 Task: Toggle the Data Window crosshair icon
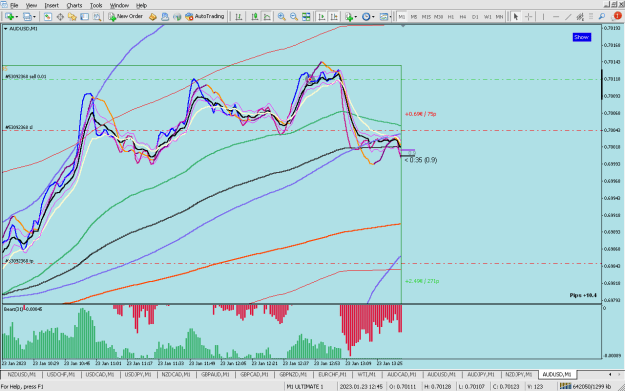click(60, 17)
